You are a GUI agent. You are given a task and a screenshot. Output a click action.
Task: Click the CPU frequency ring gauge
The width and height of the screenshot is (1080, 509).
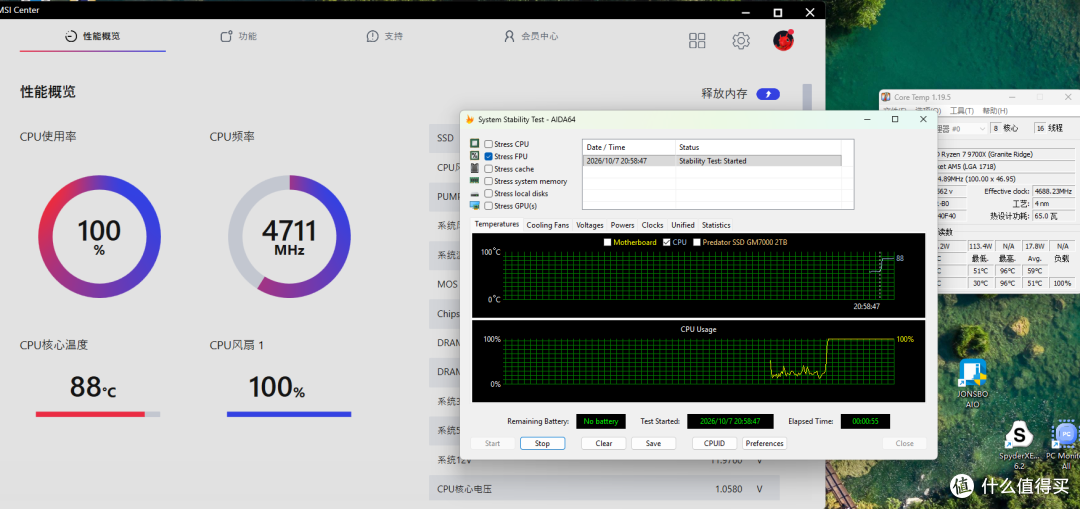click(x=289, y=236)
